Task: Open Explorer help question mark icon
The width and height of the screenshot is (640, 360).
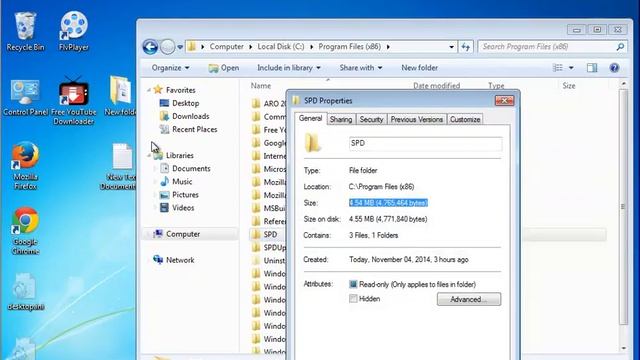Action: click(x=614, y=68)
